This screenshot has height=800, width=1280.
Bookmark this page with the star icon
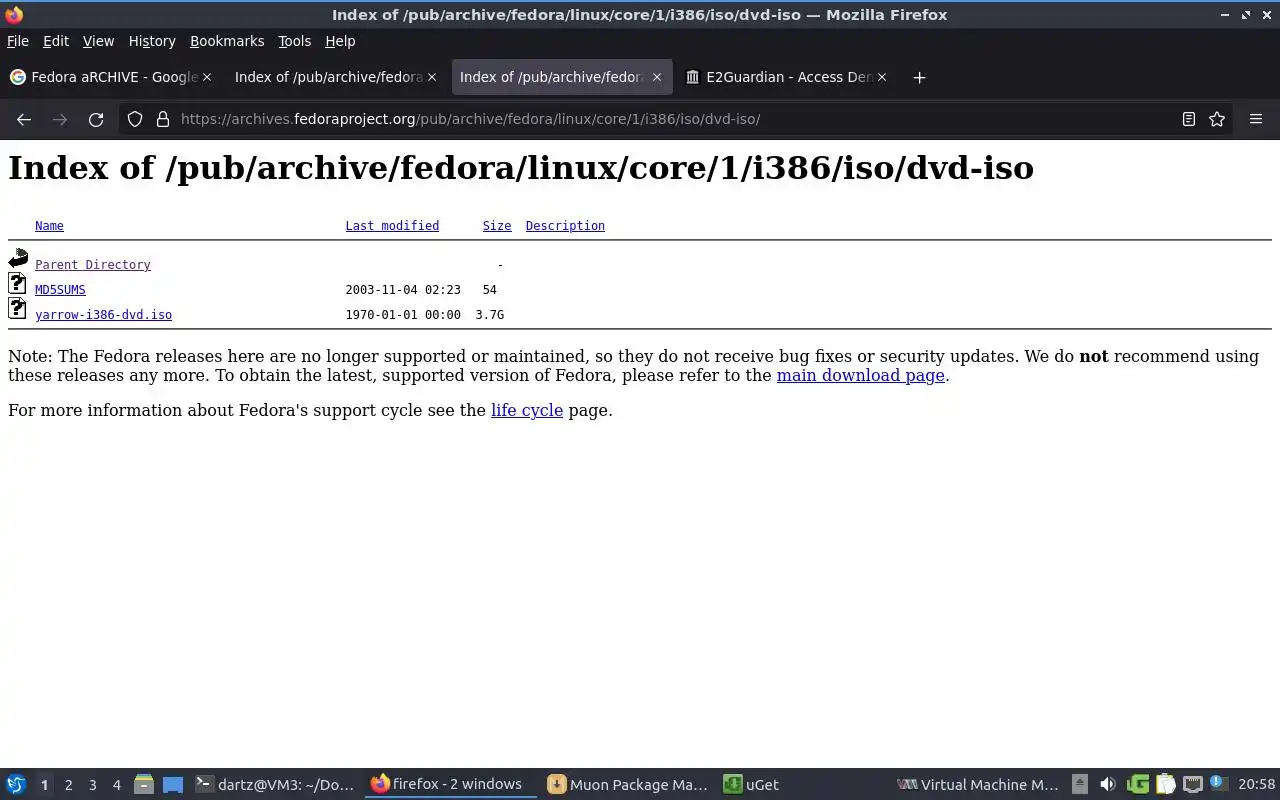pyautogui.click(x=1217, y=119)
